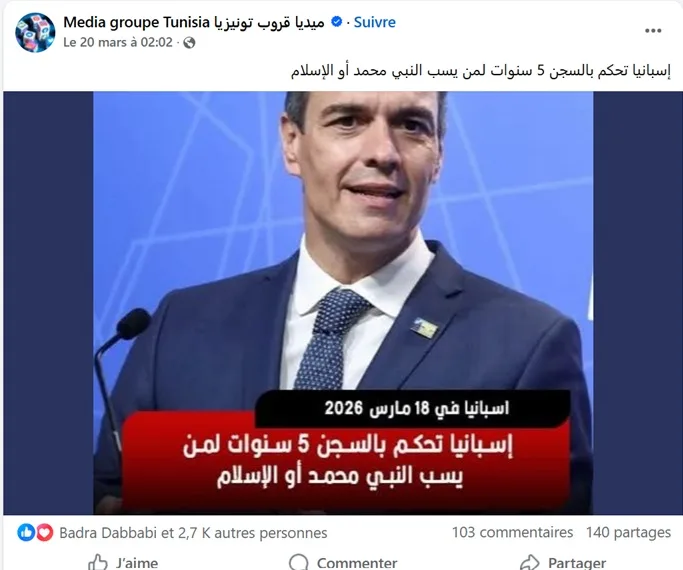Click the thumbs-up J'aime icon
The image size is (683, 570).
98,562
